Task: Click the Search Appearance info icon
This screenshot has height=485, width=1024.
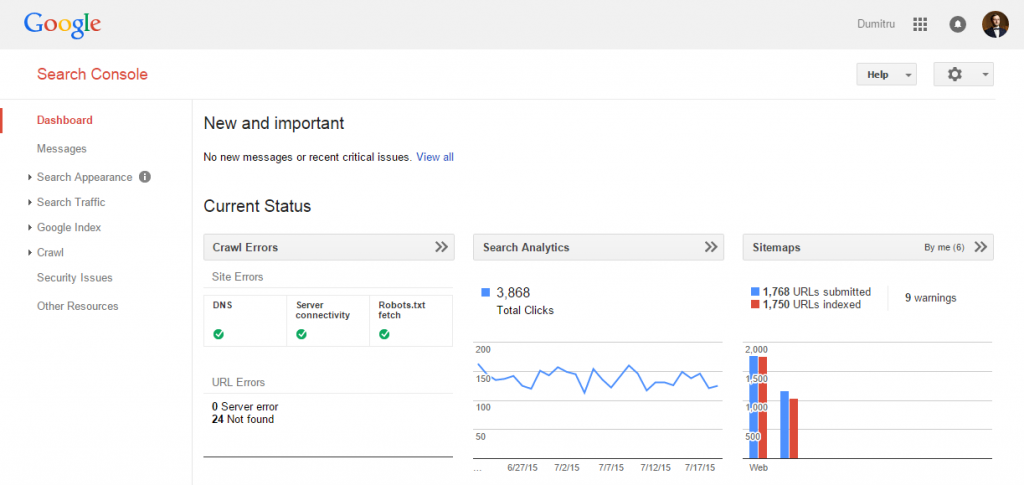Action: pos(145,177)
